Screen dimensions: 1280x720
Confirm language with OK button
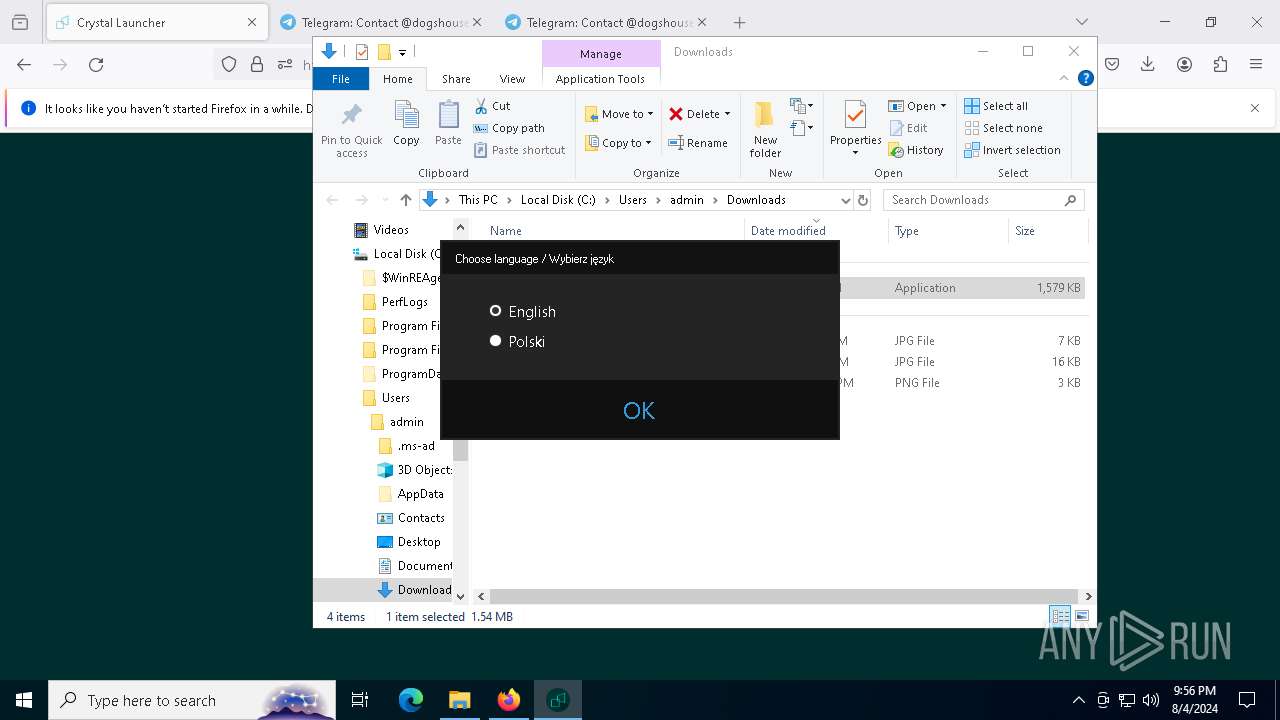click(x=639, y=410)
